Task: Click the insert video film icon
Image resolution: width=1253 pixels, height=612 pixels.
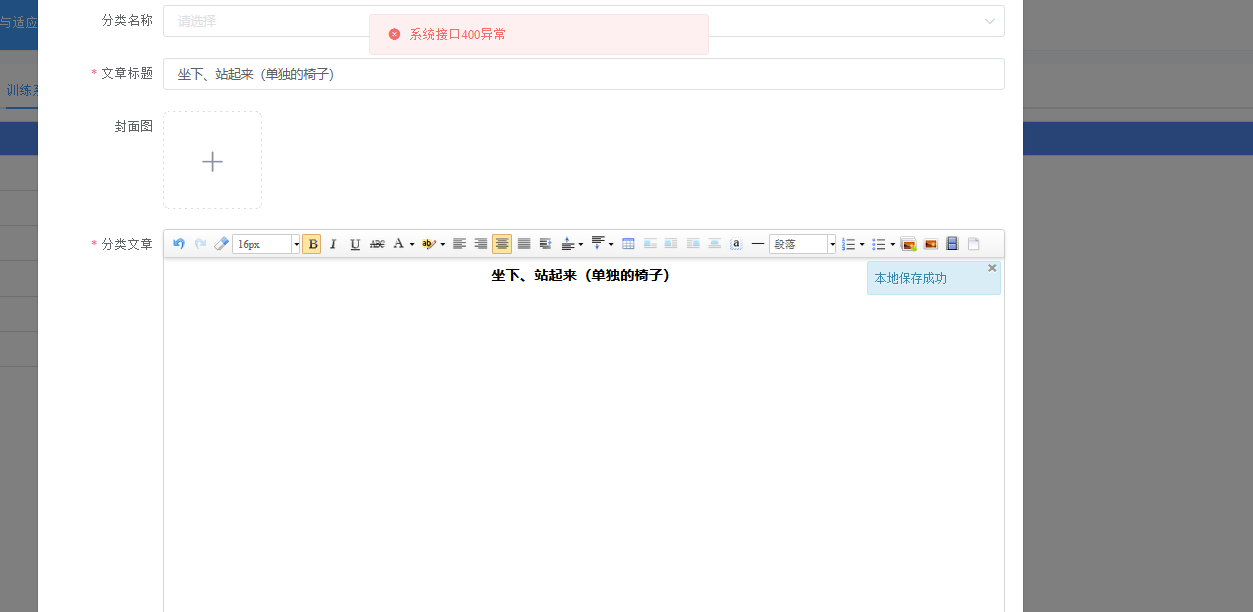Action: click(x=952, y=244)
